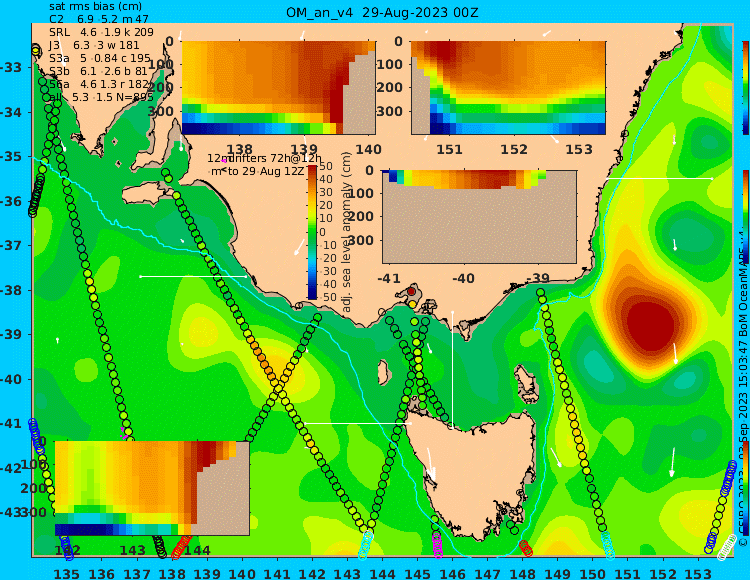
Task: Click the colorbar tick labeled 50
Action: pos(326,166)
